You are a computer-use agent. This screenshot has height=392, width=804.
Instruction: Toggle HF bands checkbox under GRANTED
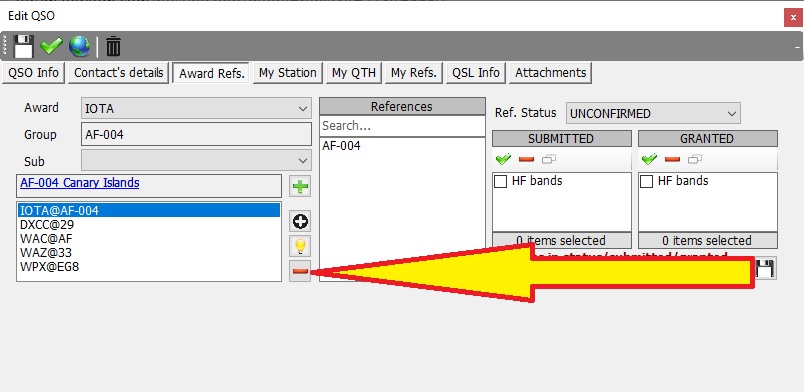point(647,182)
